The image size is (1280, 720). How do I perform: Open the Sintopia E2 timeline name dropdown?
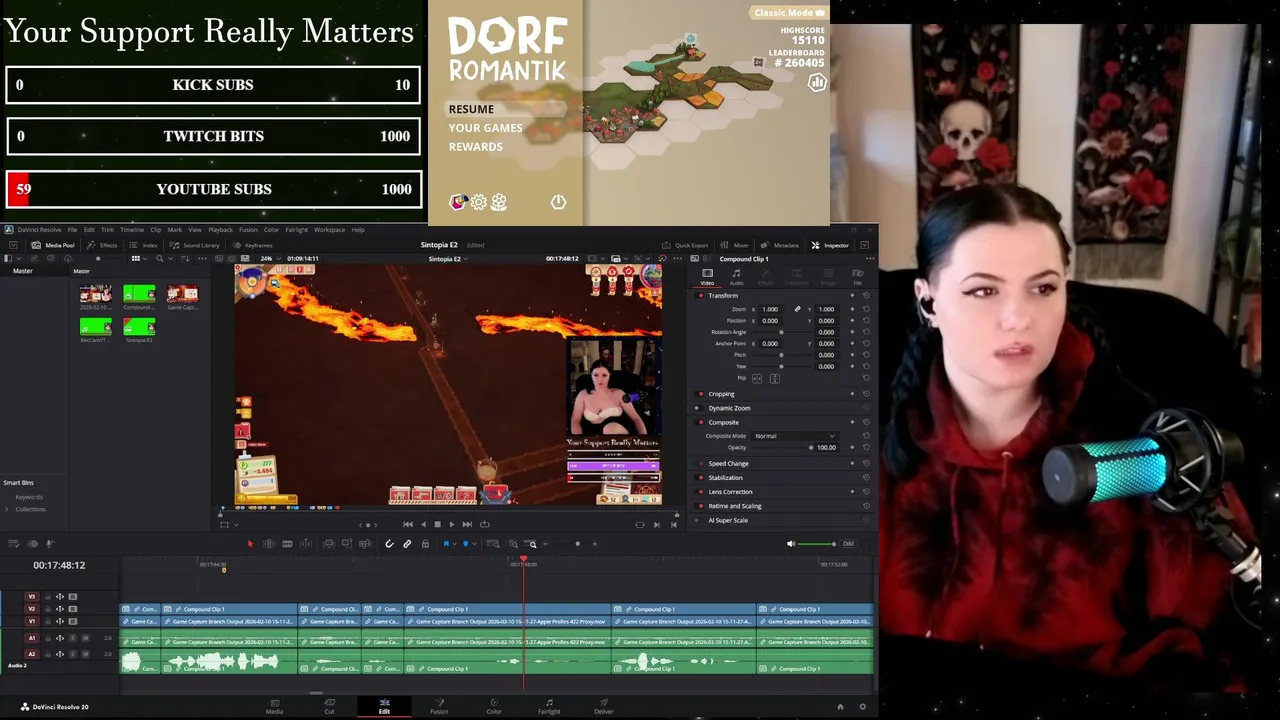(x=448, y=259)
